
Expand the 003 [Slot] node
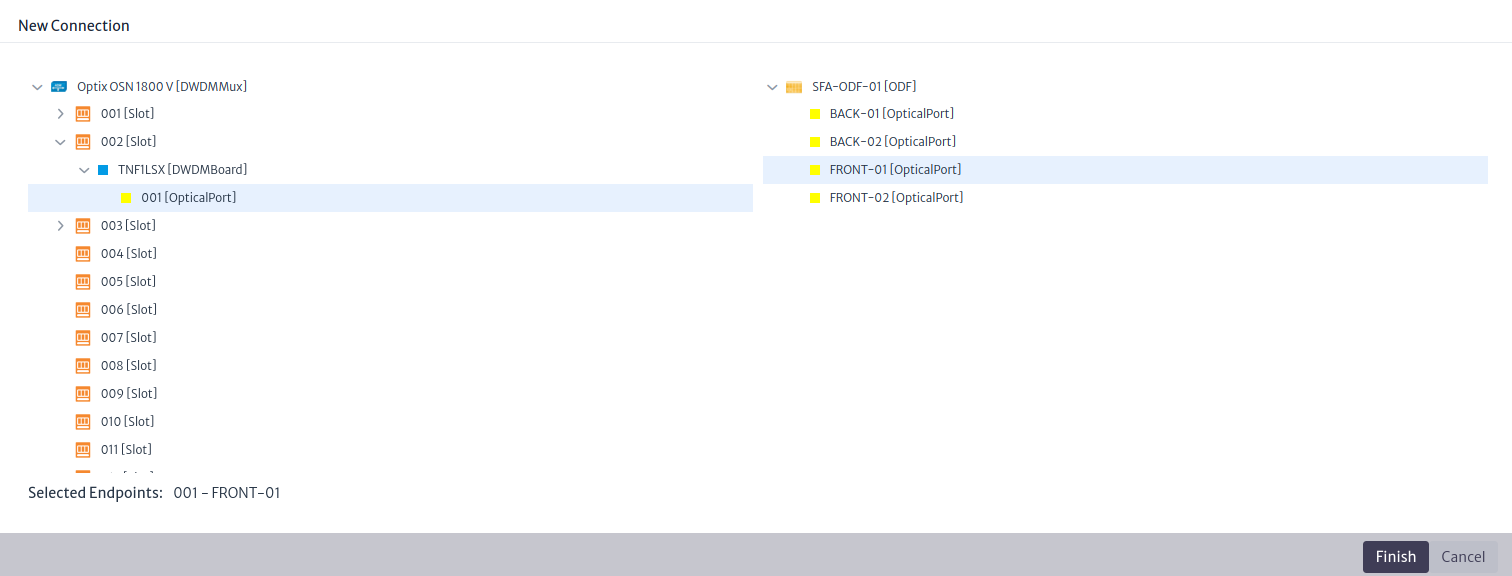click(x=61, y=225)
